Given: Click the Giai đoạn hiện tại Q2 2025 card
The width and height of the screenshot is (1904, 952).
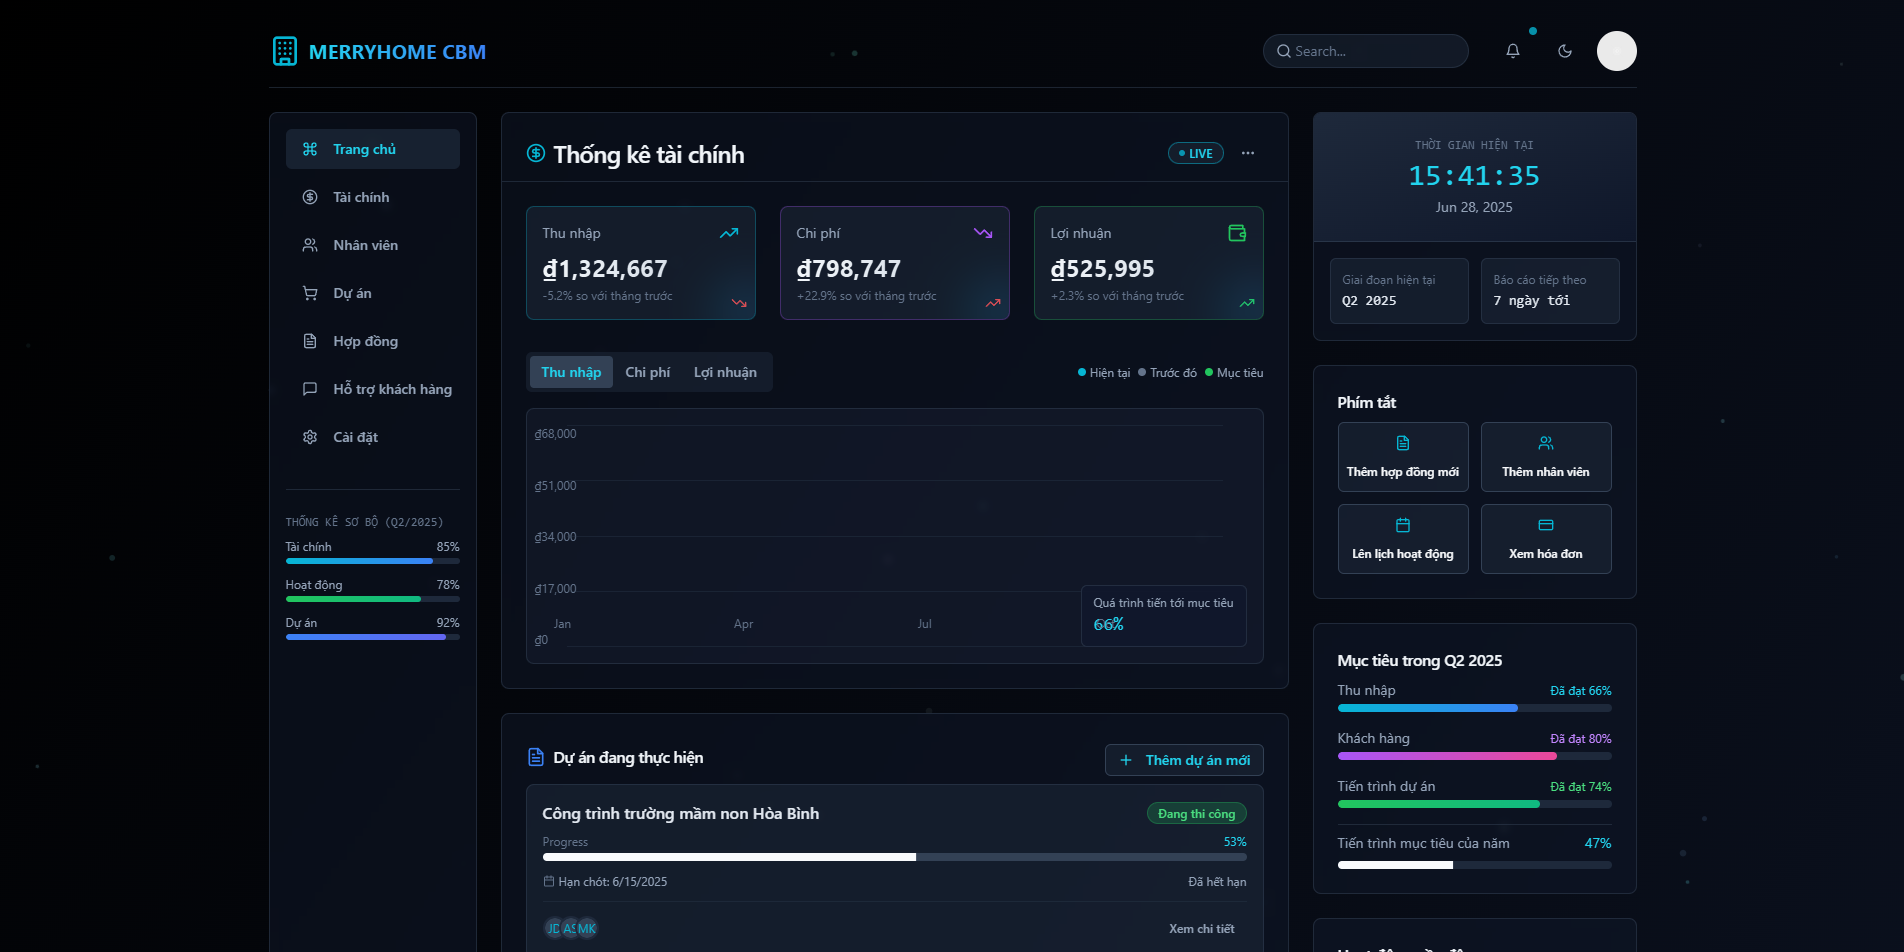Looking at the screenshot, I should pyautogui.click(x=1399, y=291).
